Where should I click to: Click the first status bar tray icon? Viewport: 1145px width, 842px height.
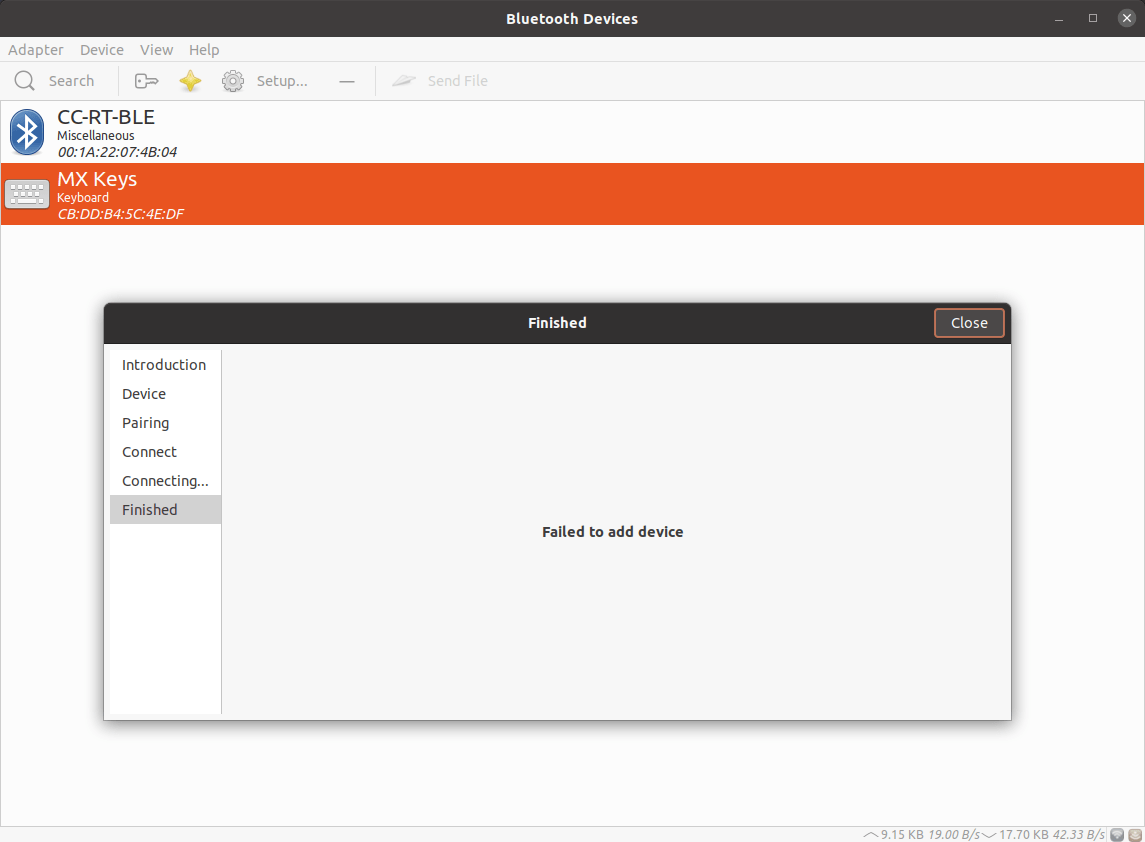tap(1117, 835)
